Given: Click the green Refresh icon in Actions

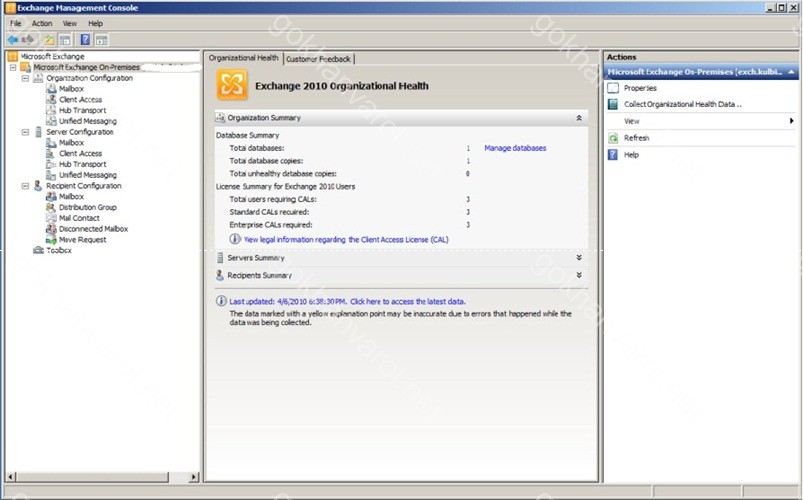Looking at the screenshot, I should coord(613,138).
